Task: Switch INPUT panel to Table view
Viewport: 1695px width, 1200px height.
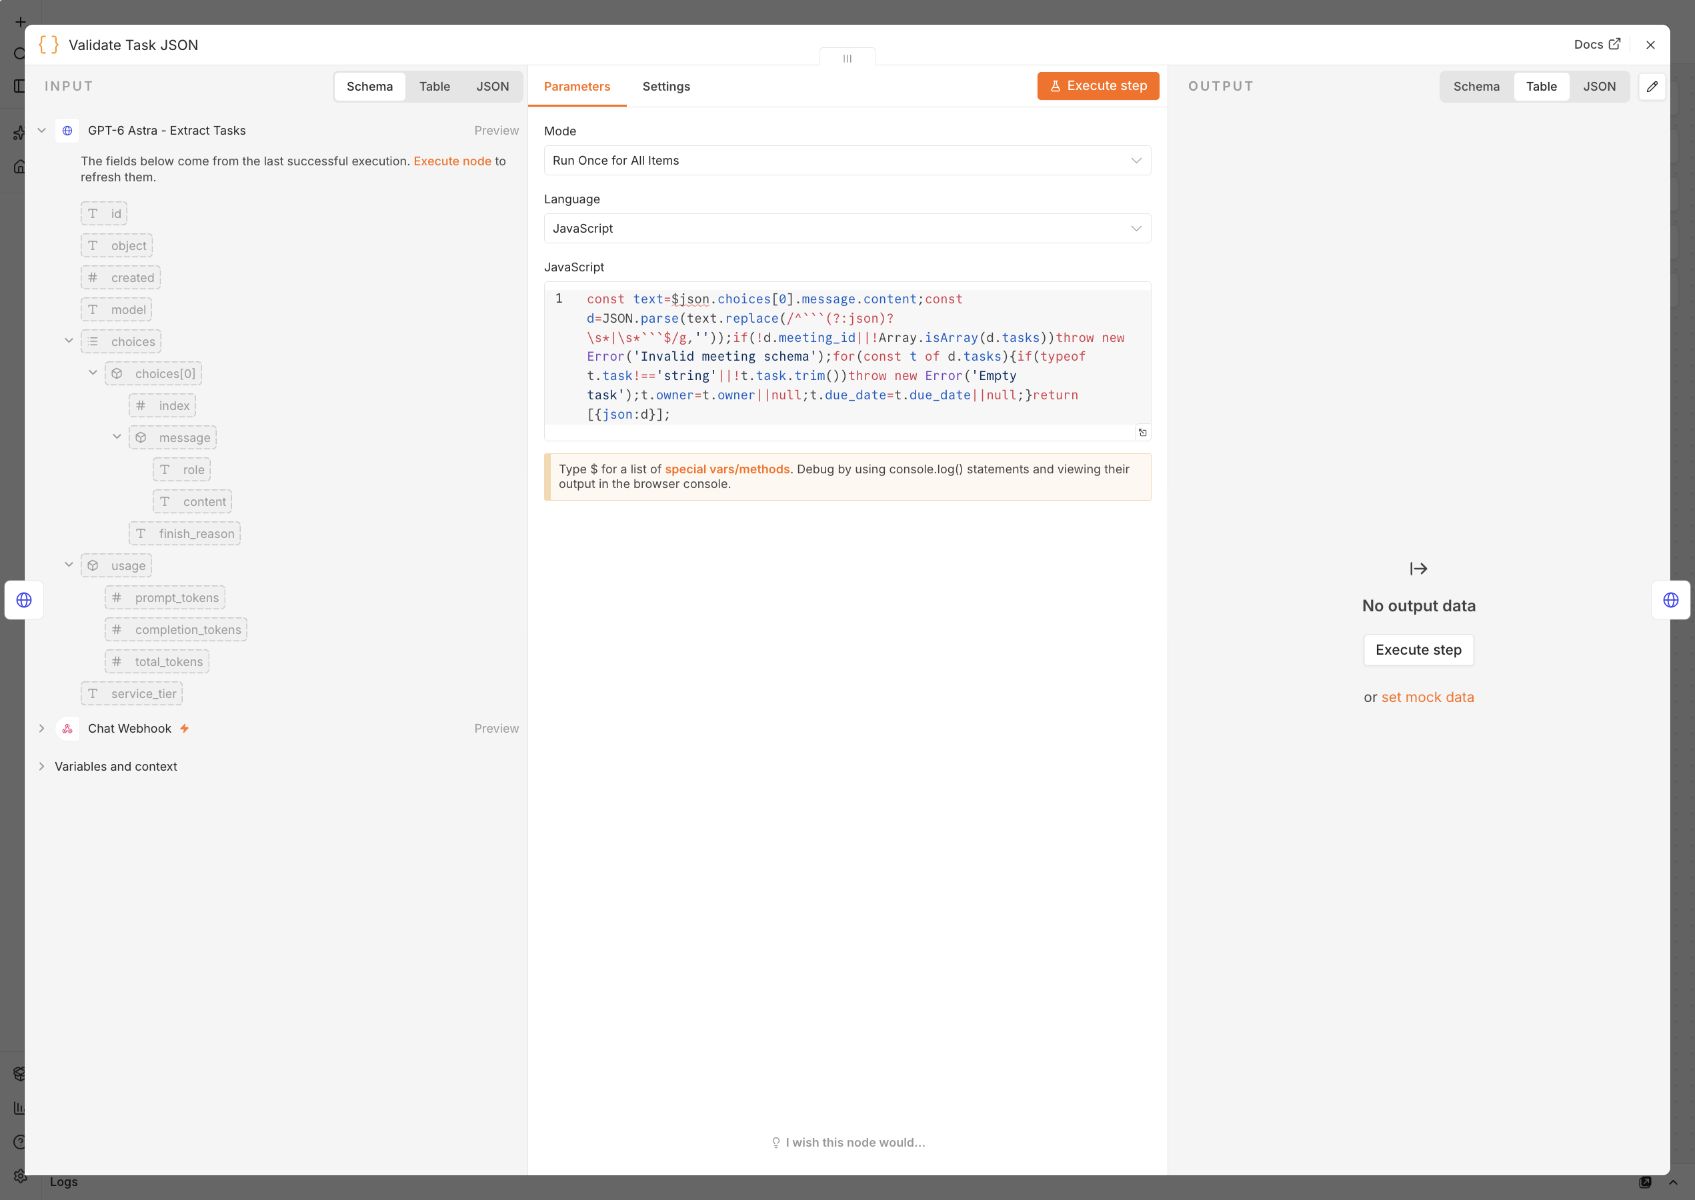Action: (434, 87)
